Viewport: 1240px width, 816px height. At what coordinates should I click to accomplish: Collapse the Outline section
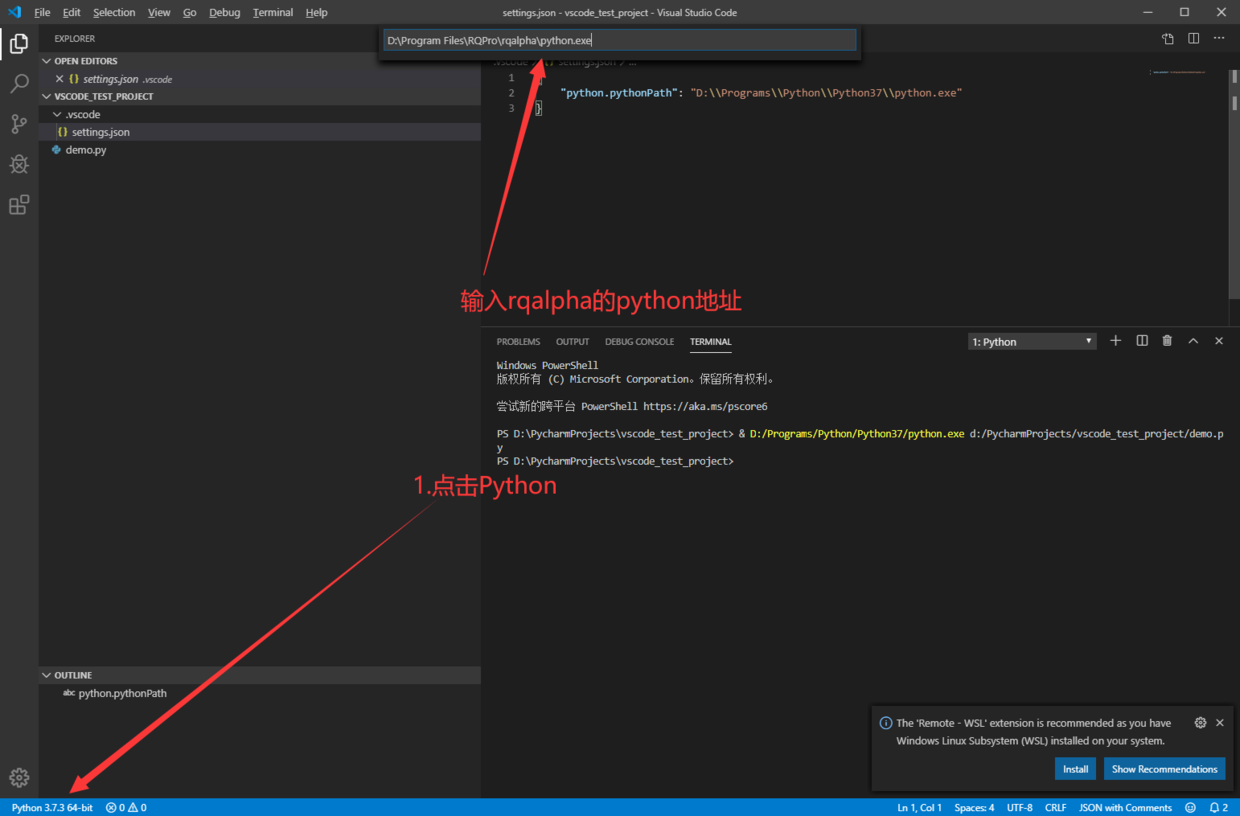(260, 675)
